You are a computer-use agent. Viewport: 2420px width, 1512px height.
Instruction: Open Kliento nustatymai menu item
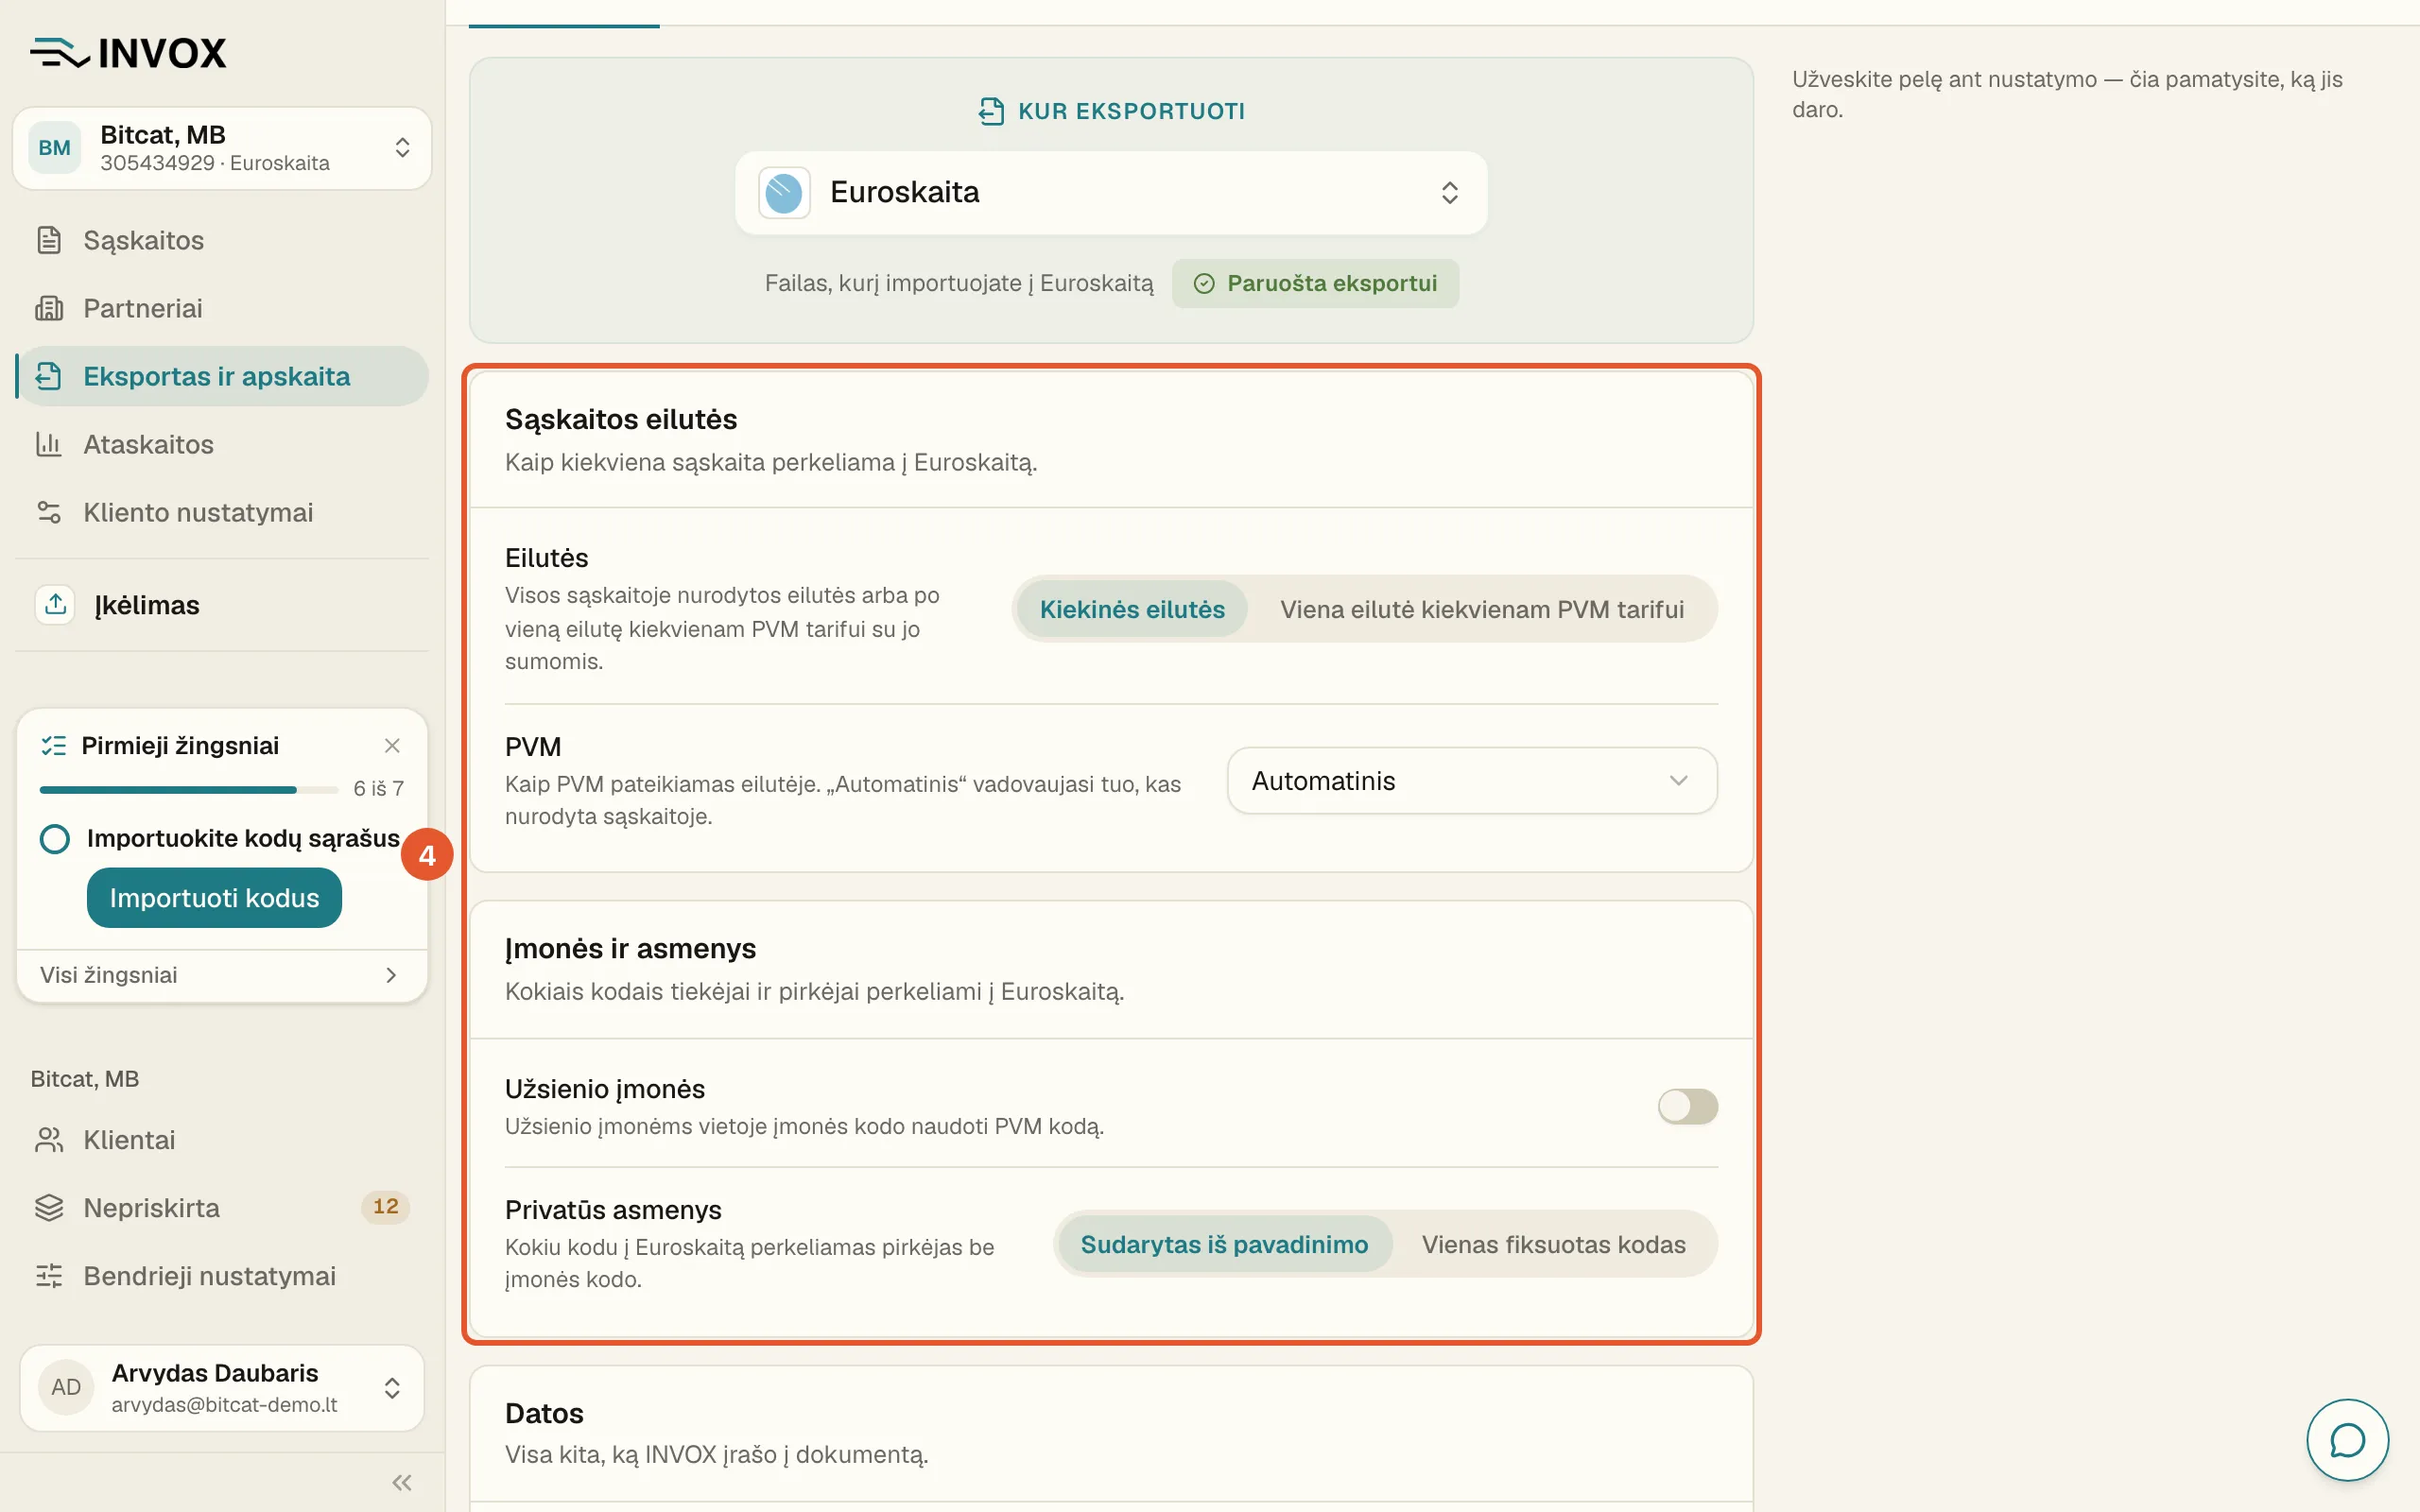(x=222, y=512)
